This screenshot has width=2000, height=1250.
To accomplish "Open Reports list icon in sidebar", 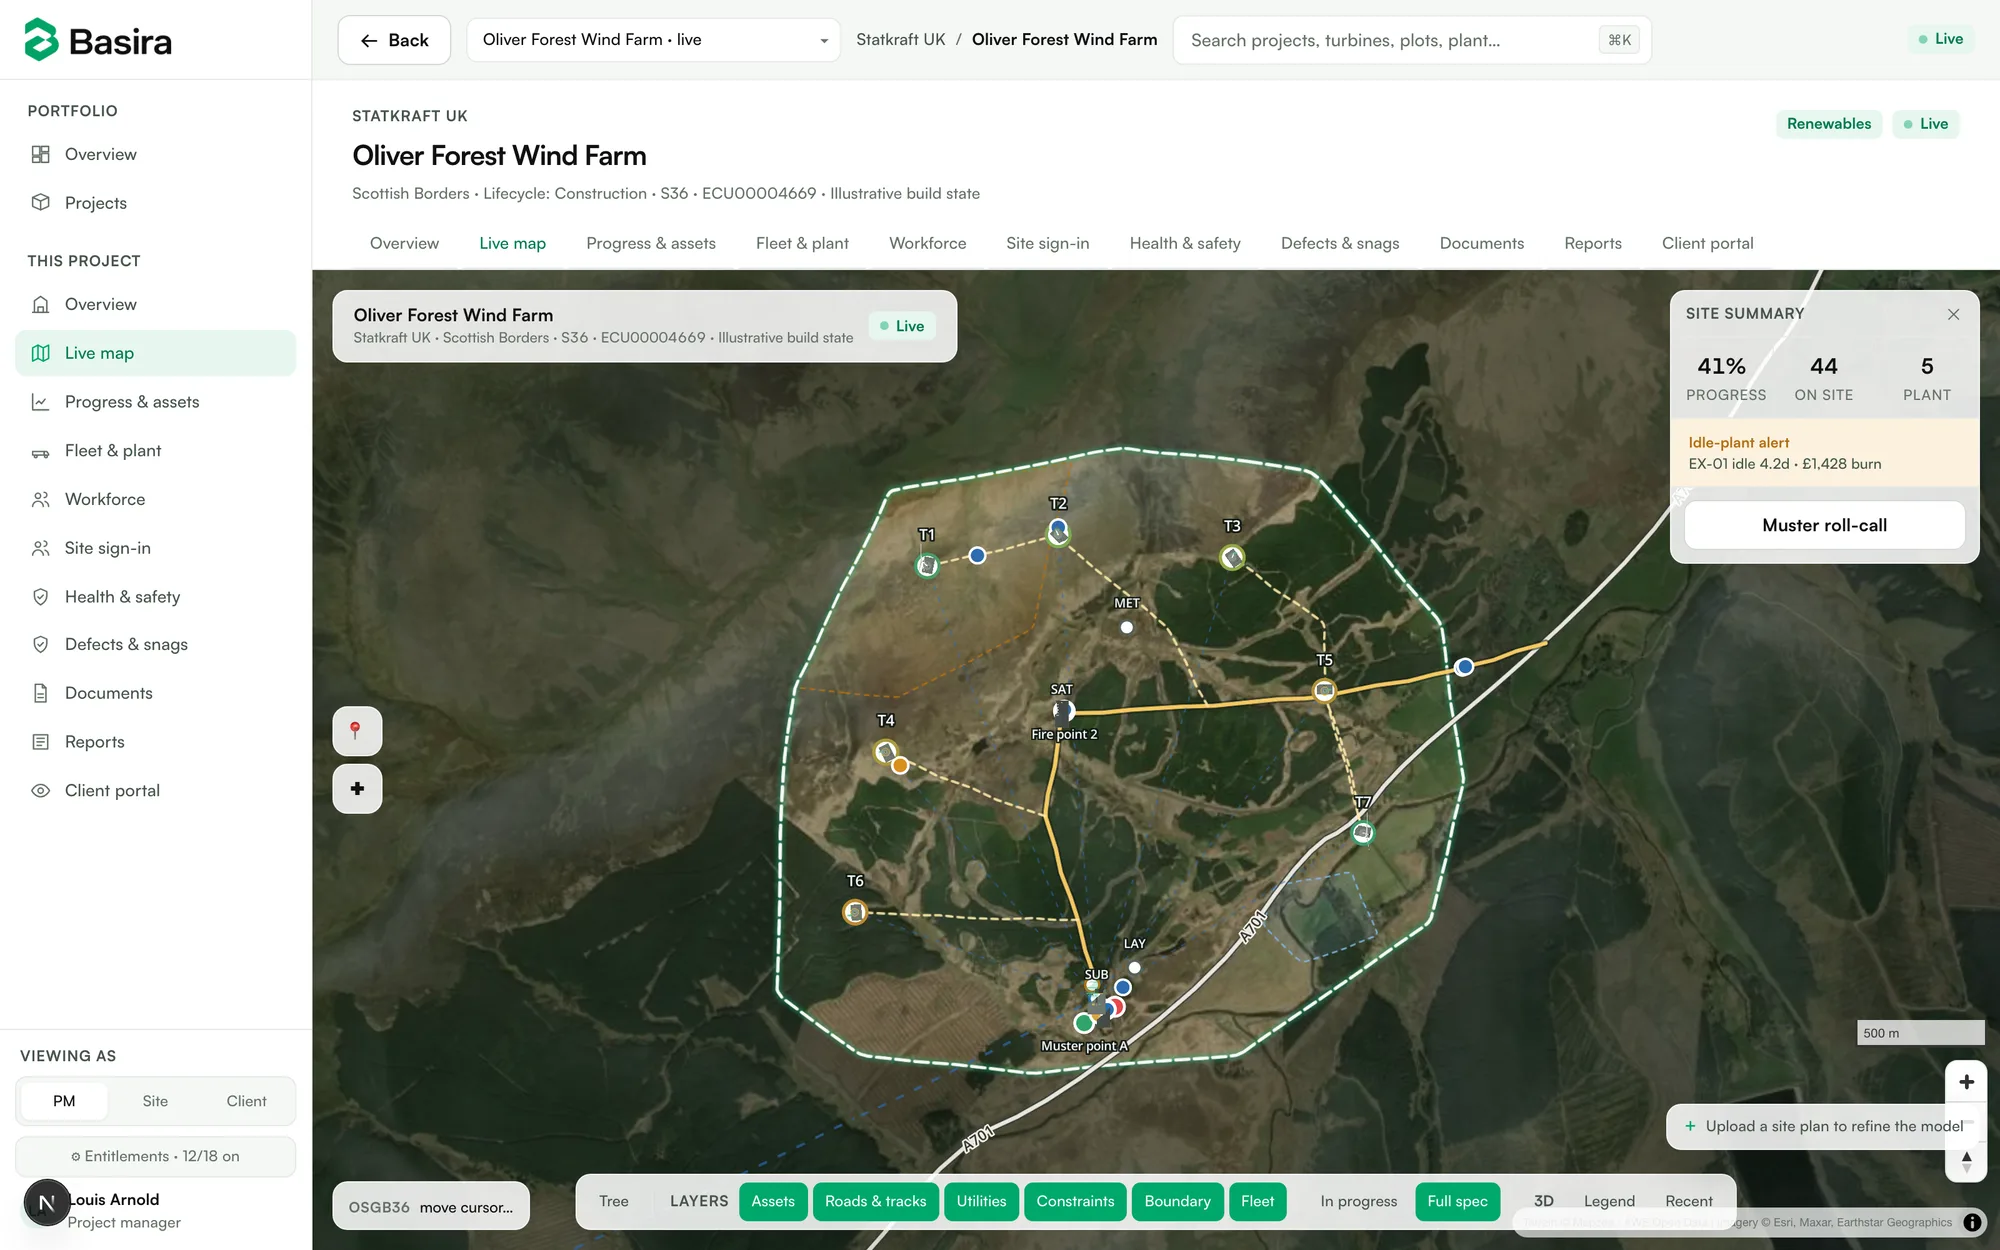I will (41, 742).
